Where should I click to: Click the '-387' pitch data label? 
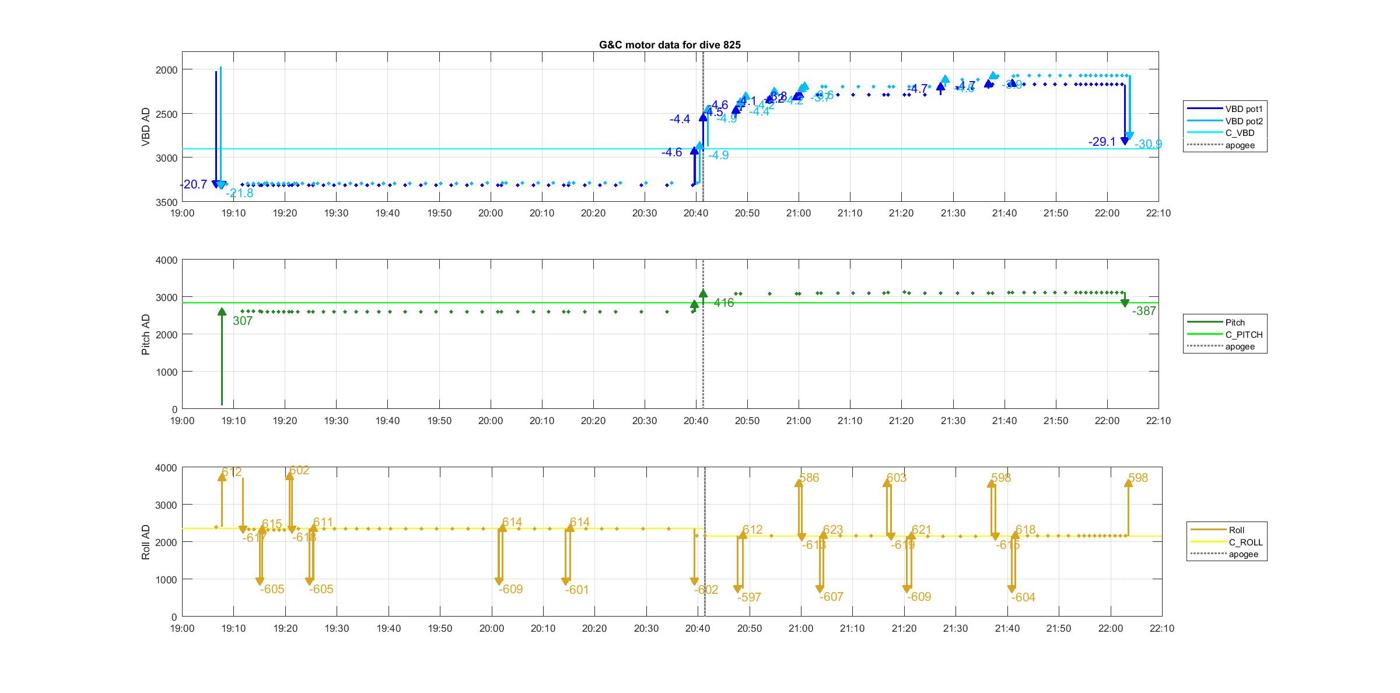1144,311
